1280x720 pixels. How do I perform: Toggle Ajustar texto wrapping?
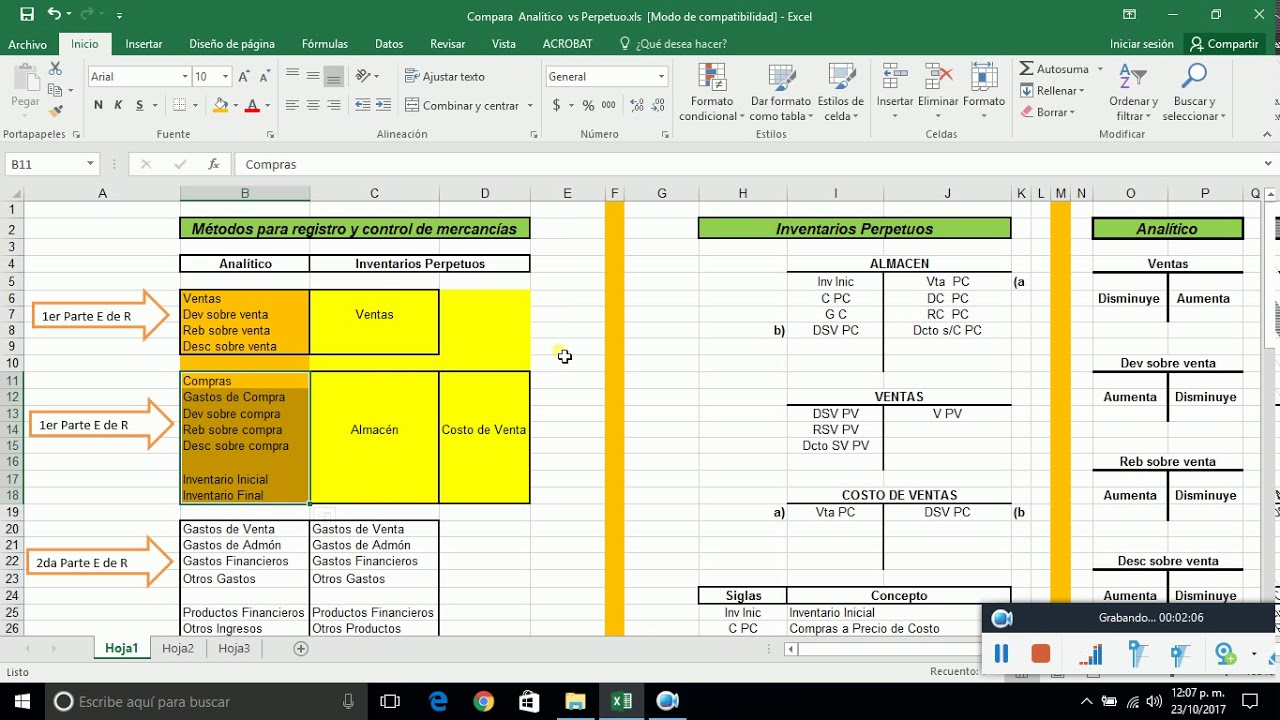(444, 77)
